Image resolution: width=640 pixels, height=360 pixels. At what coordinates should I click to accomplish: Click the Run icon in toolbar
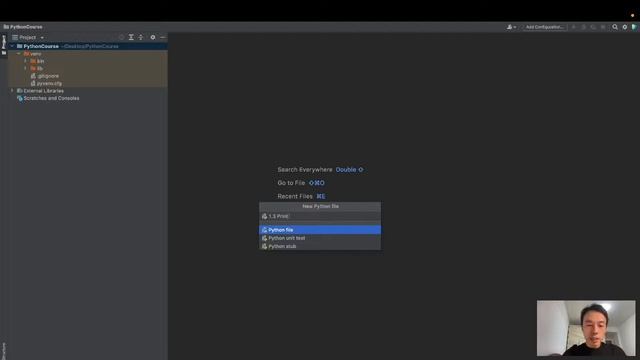pos(573,27)
